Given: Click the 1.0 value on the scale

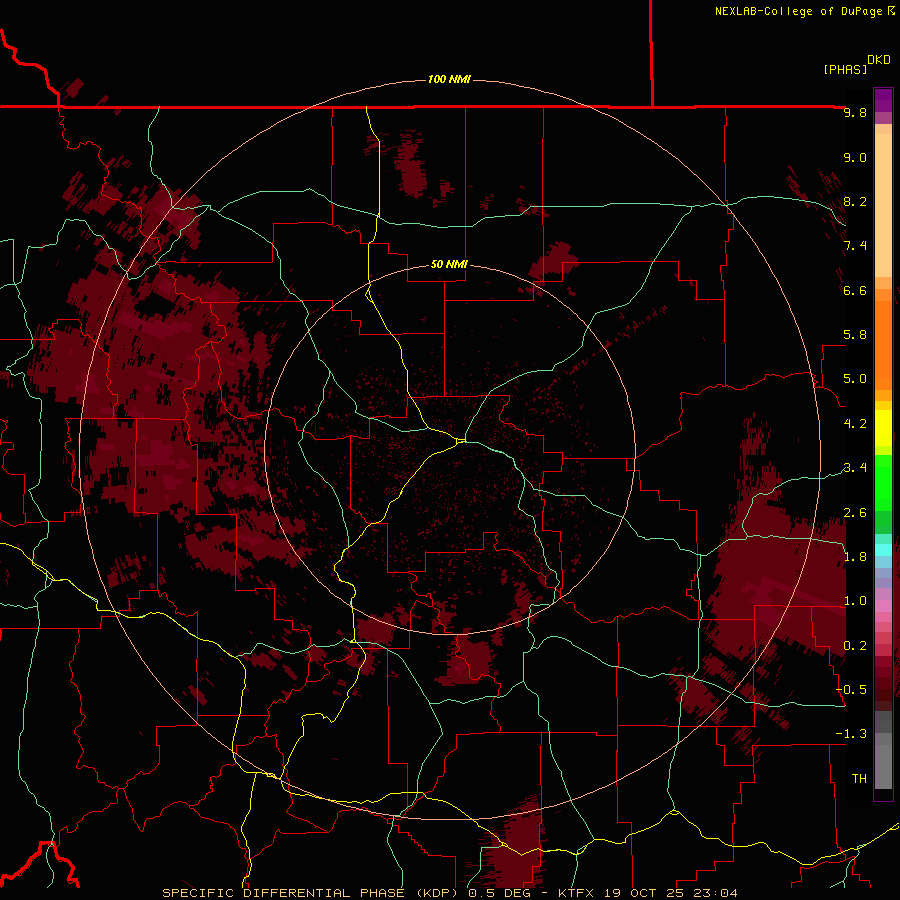Looking at the screenshot, I should click(855, 601).
